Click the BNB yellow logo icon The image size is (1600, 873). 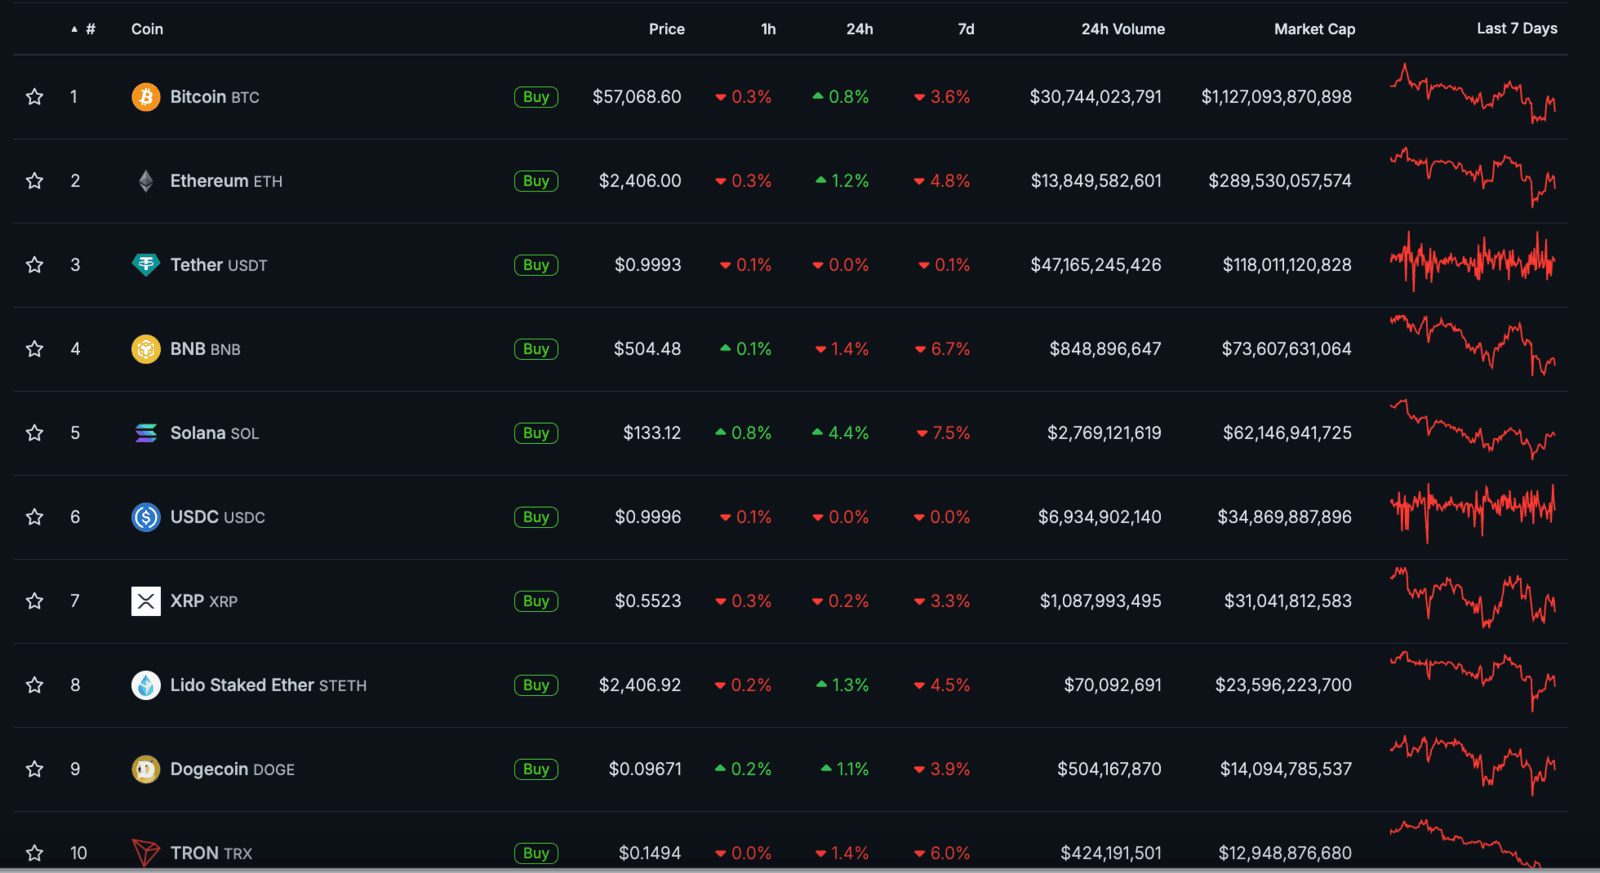146,349
